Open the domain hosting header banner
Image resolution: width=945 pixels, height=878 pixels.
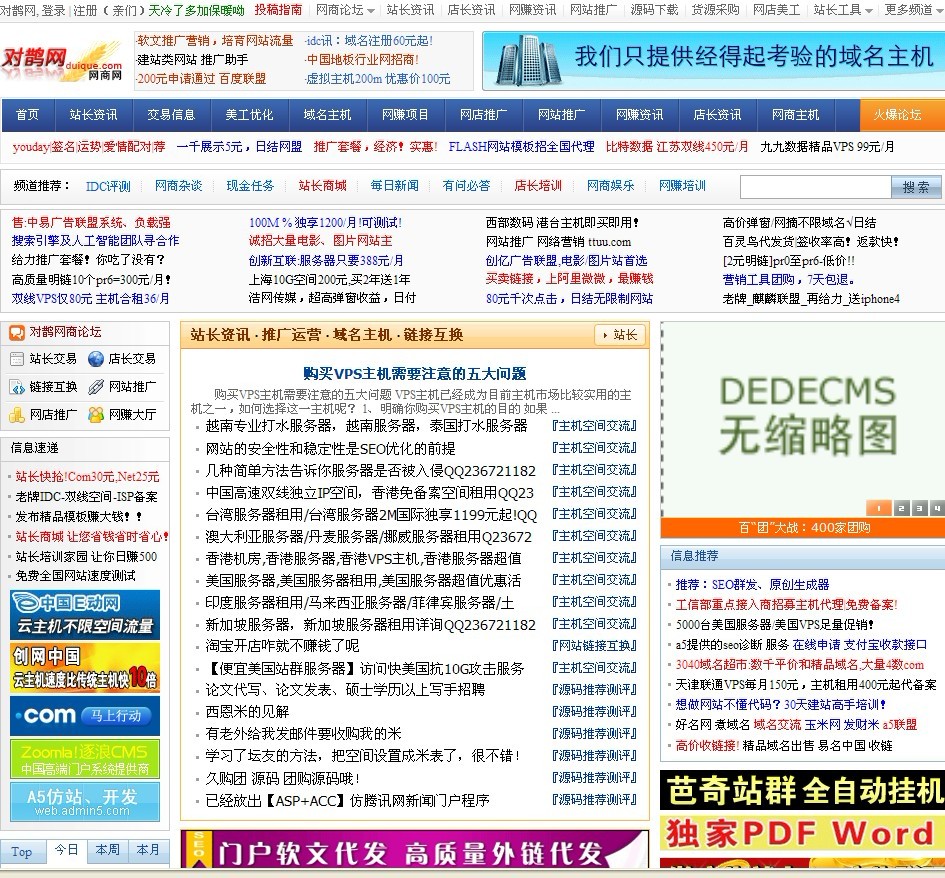point(714,61)
